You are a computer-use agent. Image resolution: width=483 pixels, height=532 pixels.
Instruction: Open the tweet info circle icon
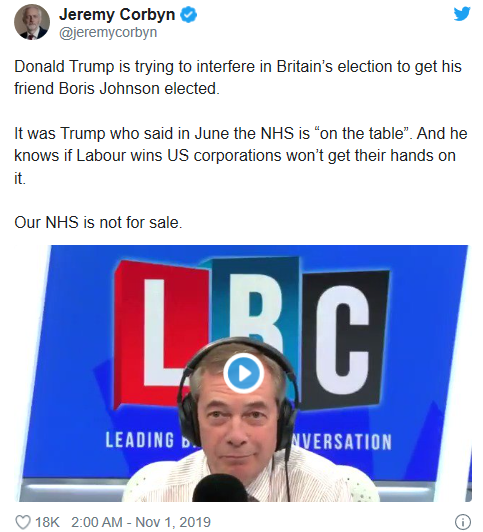coord(463,521)
